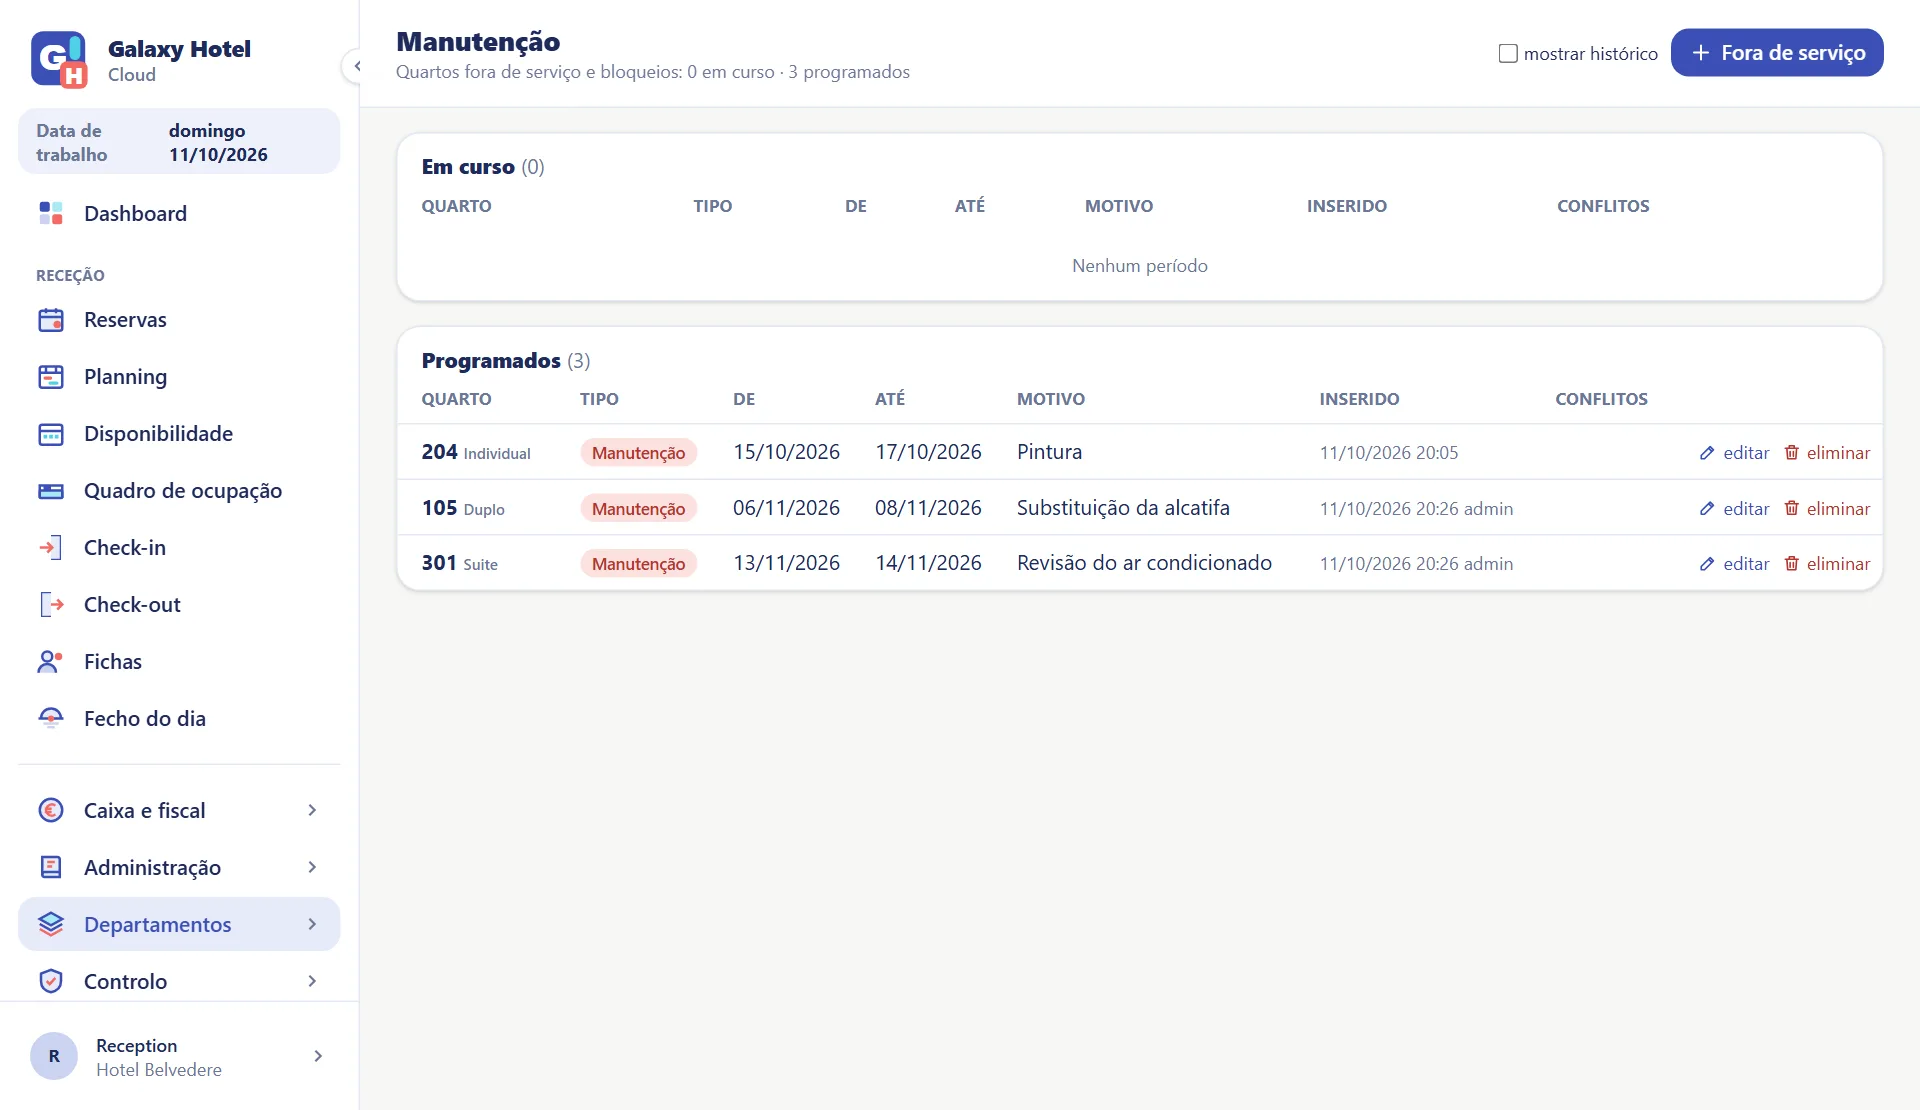This screenshot has height=1110, width=1920.
Task: Click the Planning icon
Action: coord(51,377)
